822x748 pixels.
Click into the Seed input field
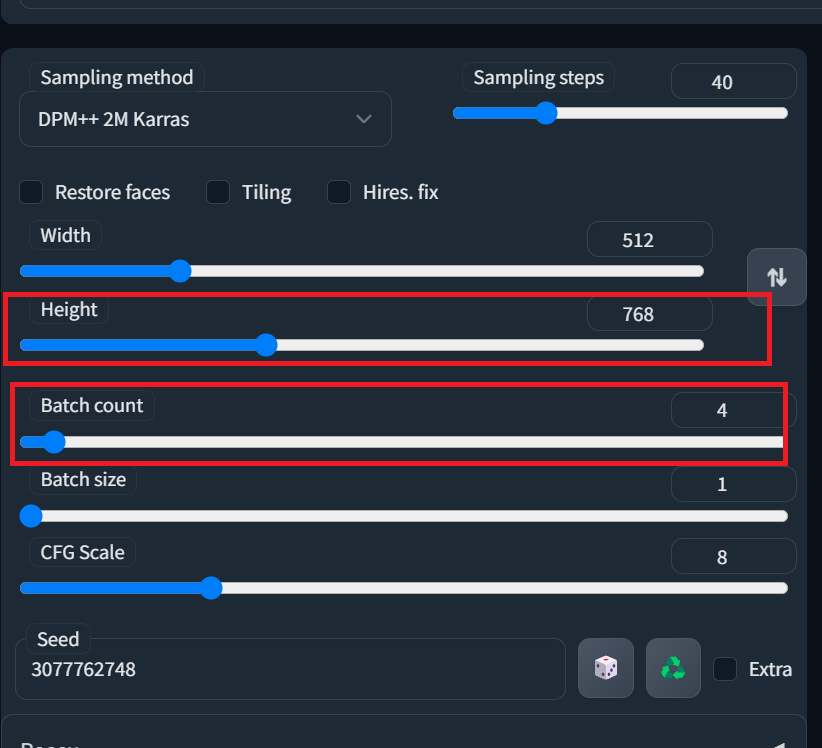pos(290,669)
